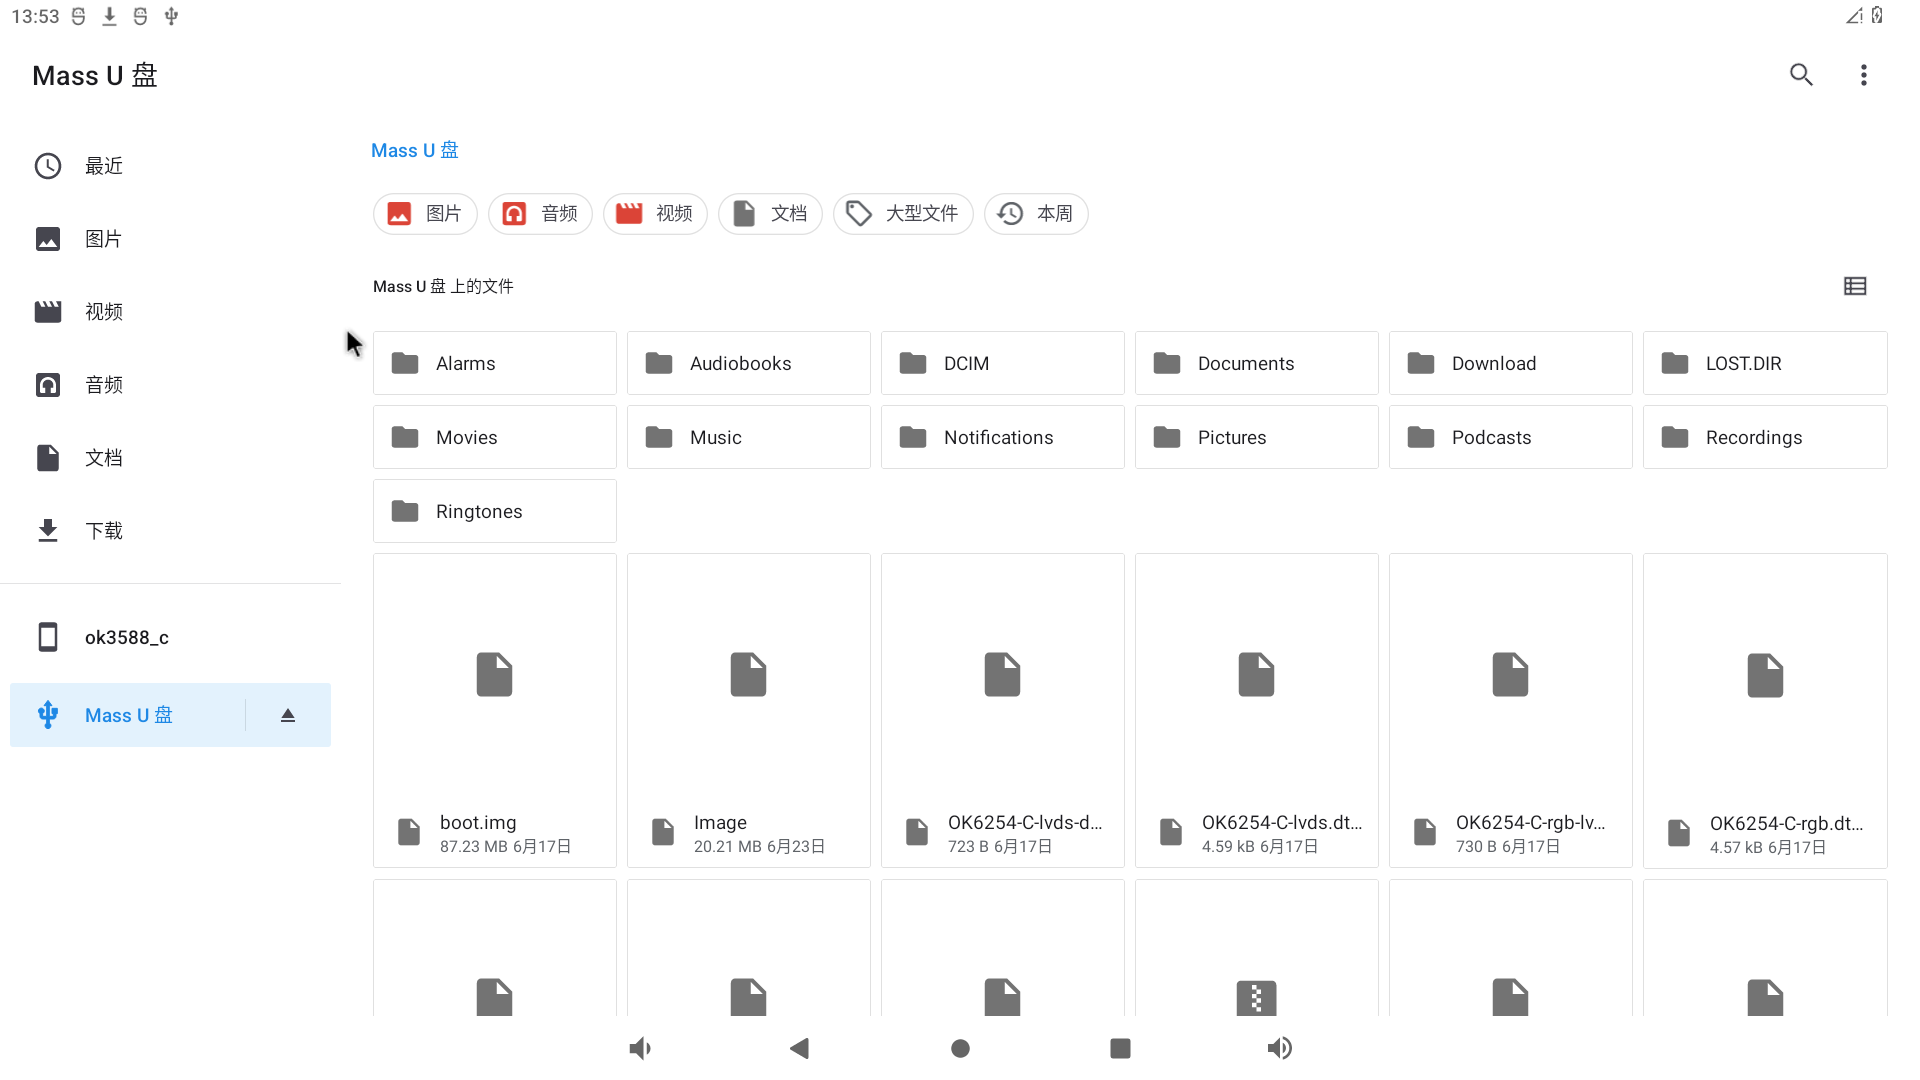Switch to list view layout

(1855, 286)
